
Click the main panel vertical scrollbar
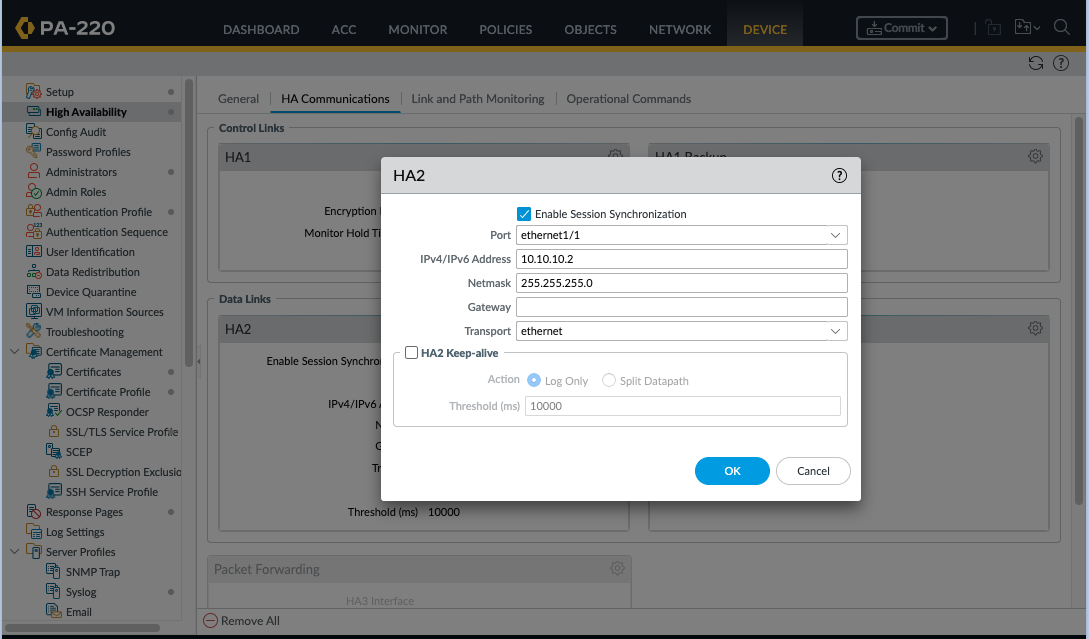tap(1079, 310)
